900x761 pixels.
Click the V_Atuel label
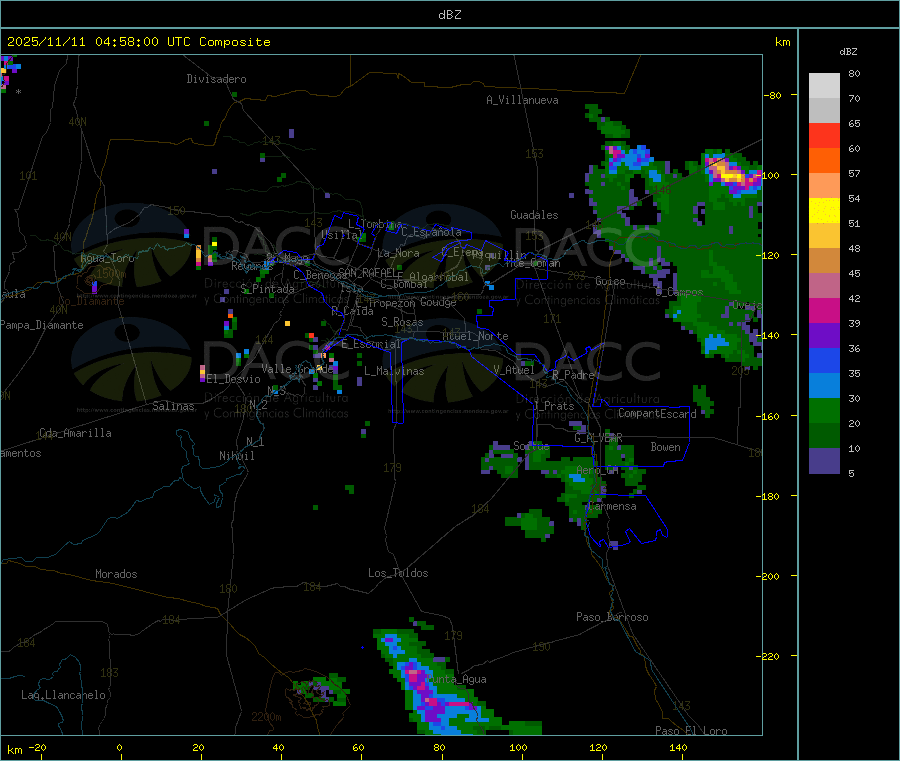coord(514,370)
